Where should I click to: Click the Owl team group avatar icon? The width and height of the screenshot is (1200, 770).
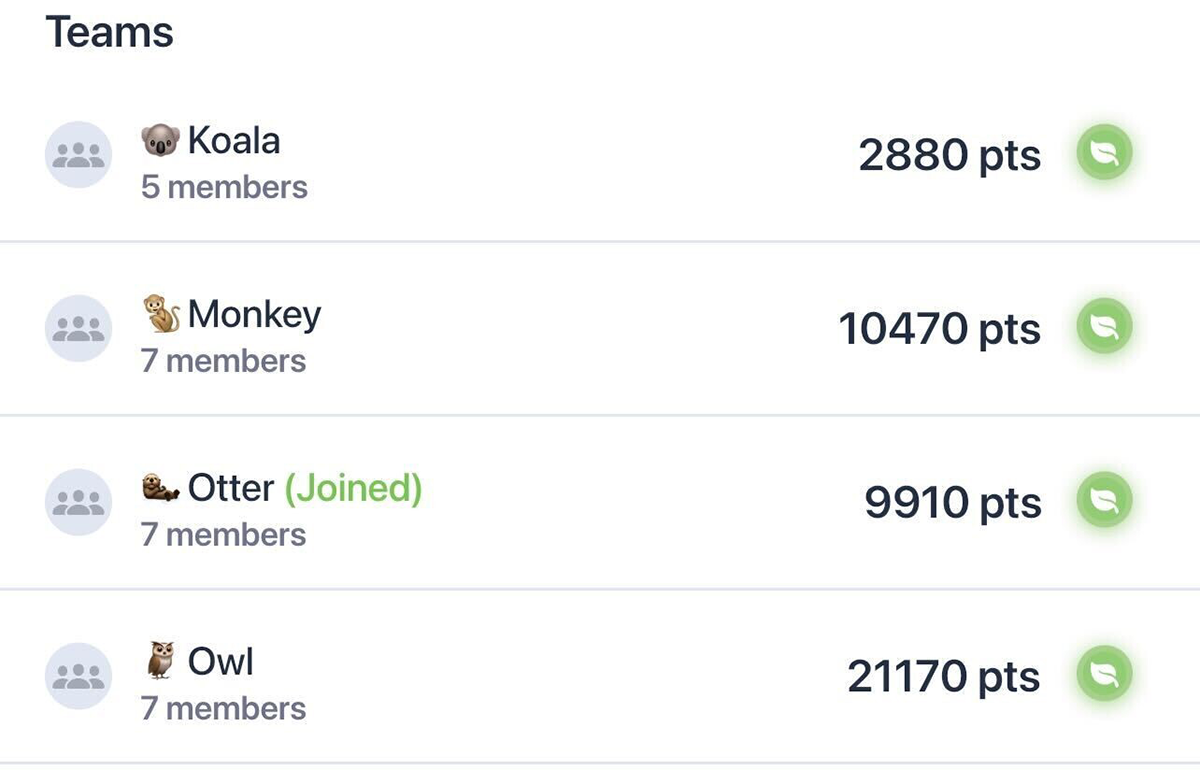tap(78, 676)
